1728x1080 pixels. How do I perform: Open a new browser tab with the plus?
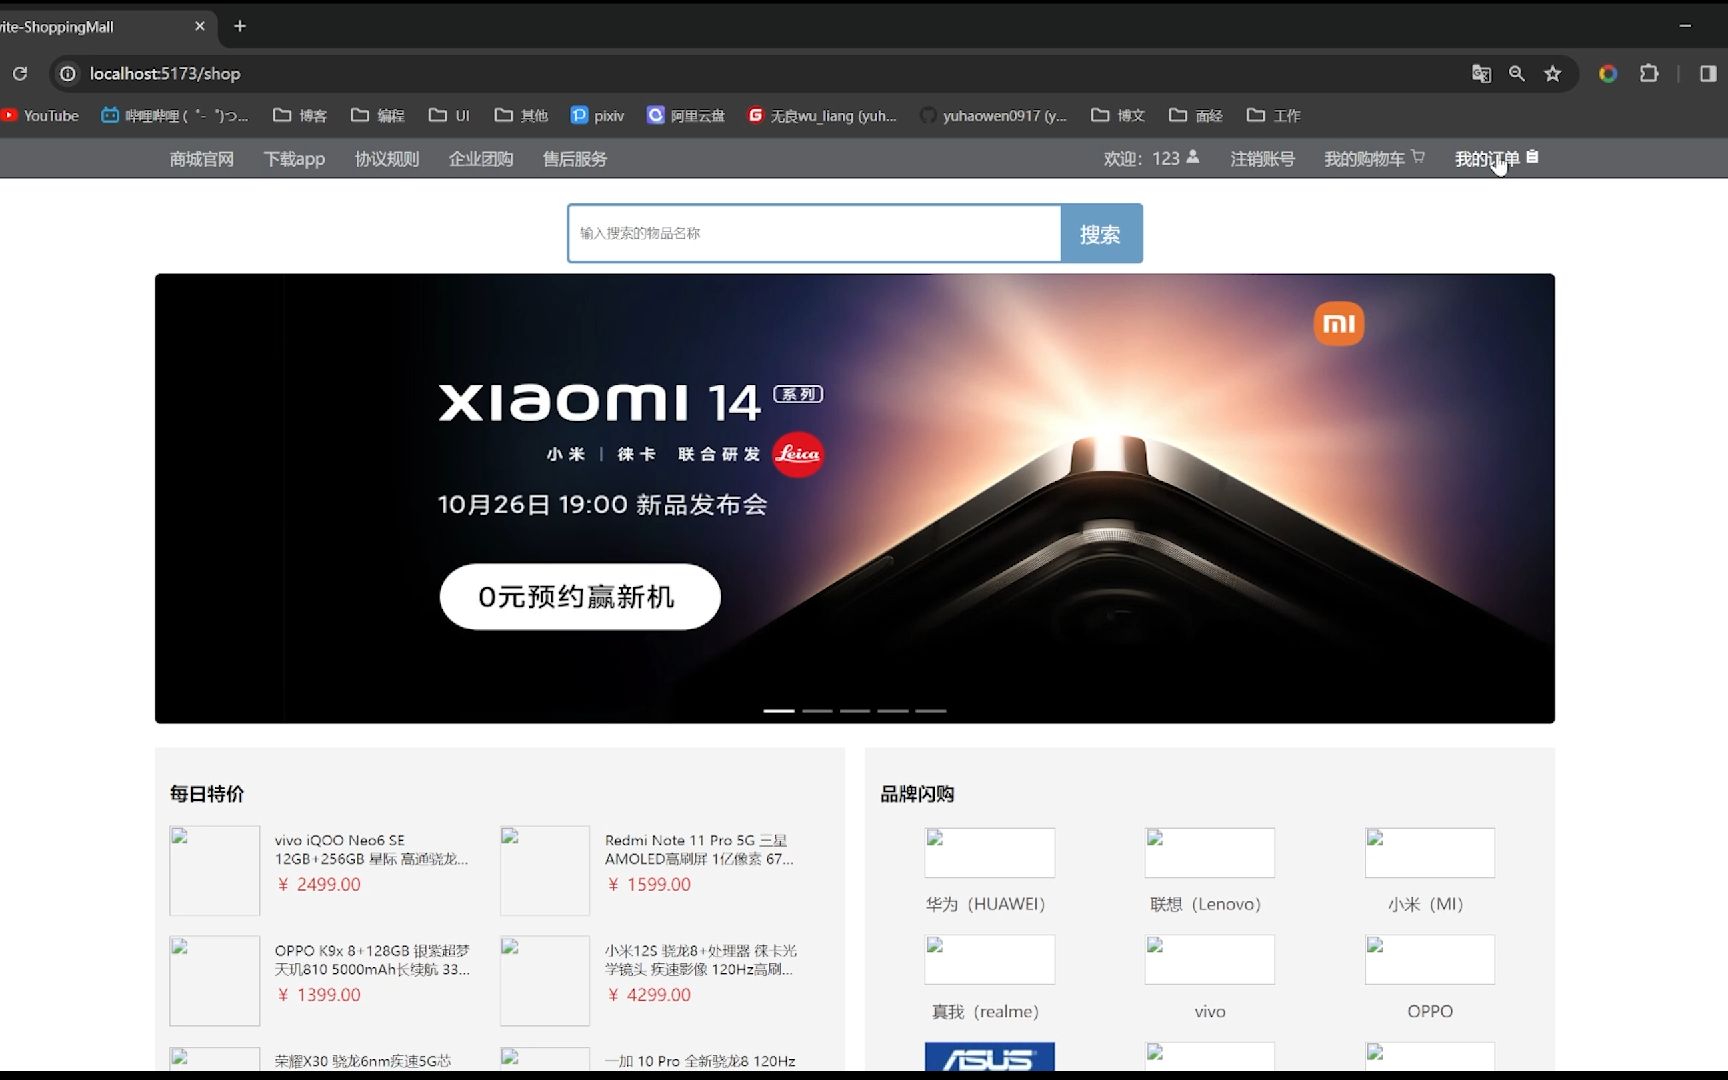(x=240, y=26)
